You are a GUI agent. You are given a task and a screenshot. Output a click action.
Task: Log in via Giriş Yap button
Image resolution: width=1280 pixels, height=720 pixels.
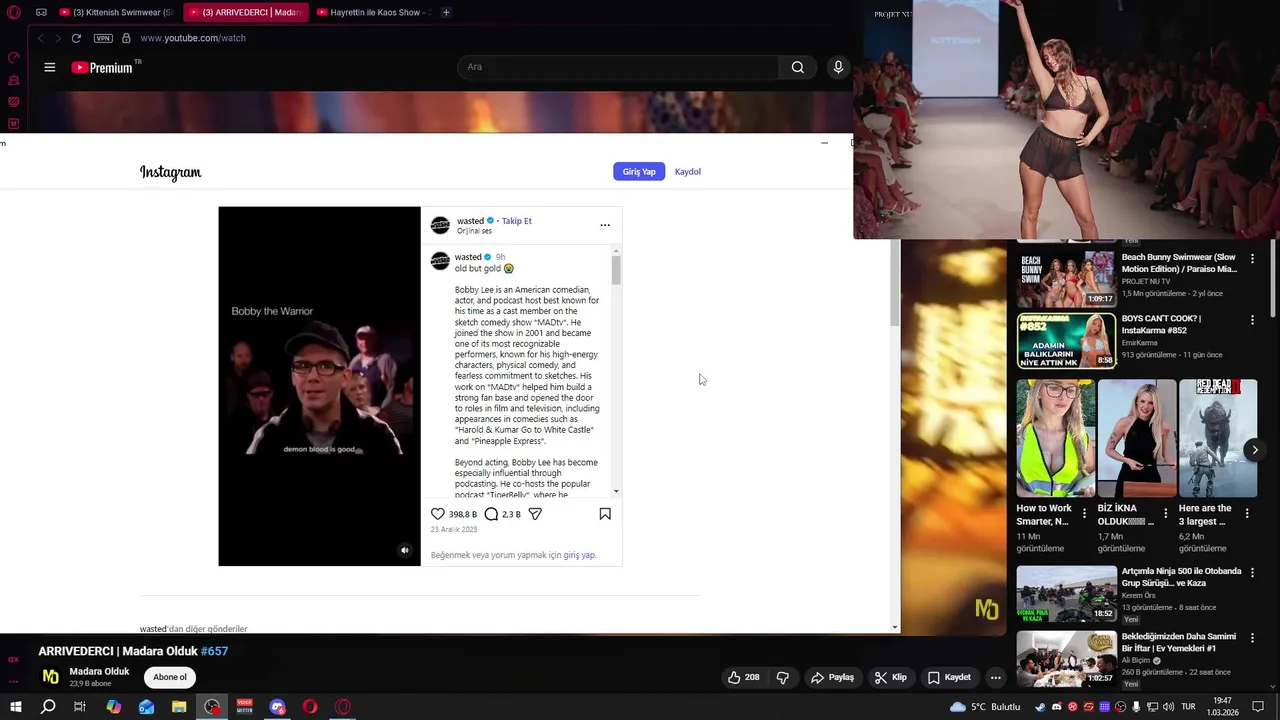point(639,172)
